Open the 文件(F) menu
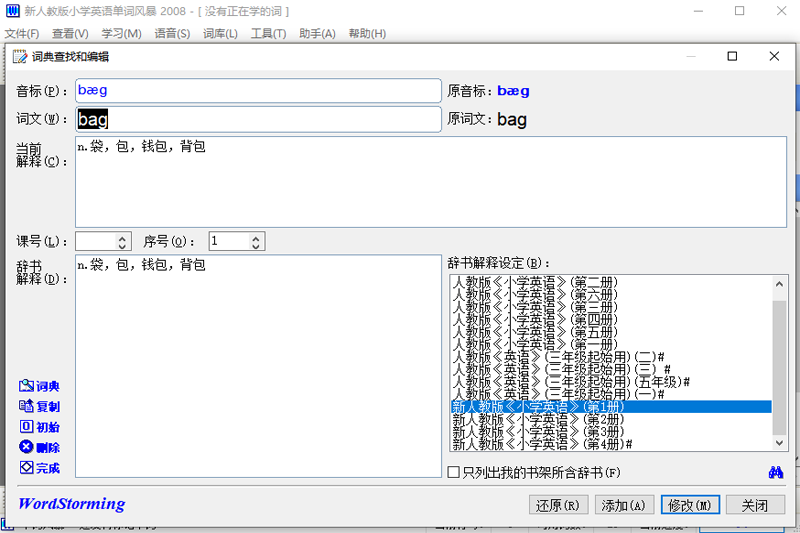This screenshot has width=800, height=533. (22, 34)
